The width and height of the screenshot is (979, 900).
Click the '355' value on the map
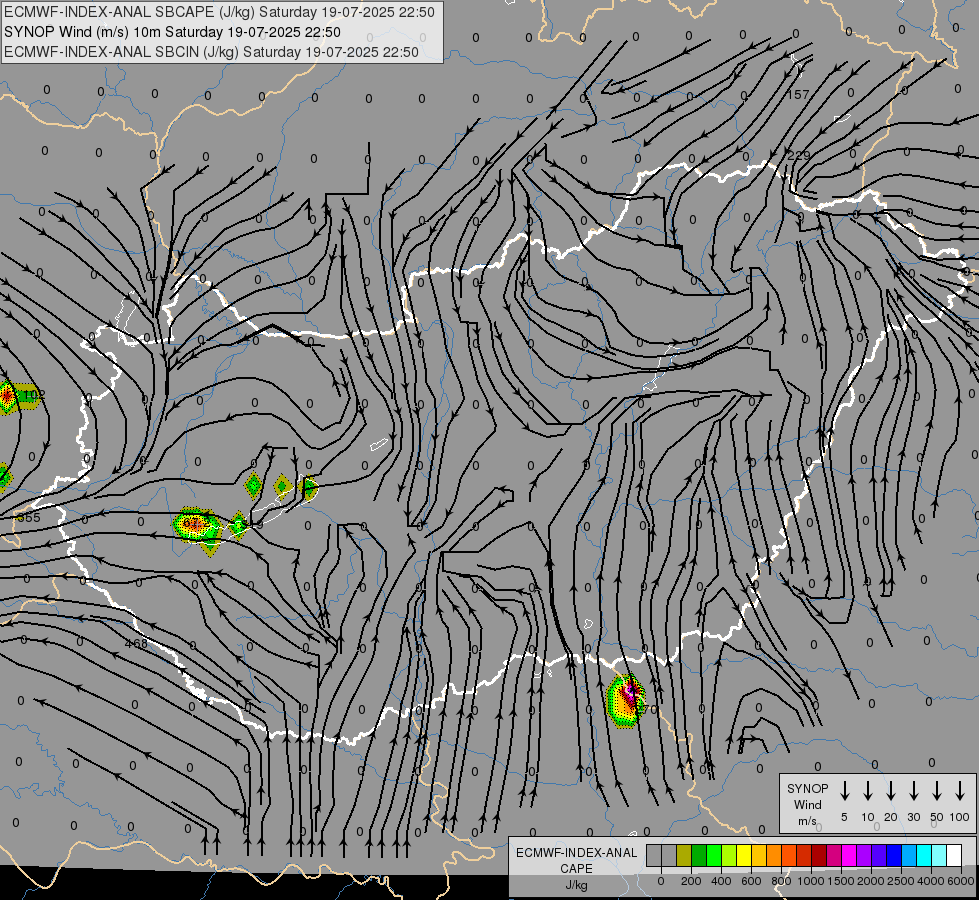[x=29, y=518]
